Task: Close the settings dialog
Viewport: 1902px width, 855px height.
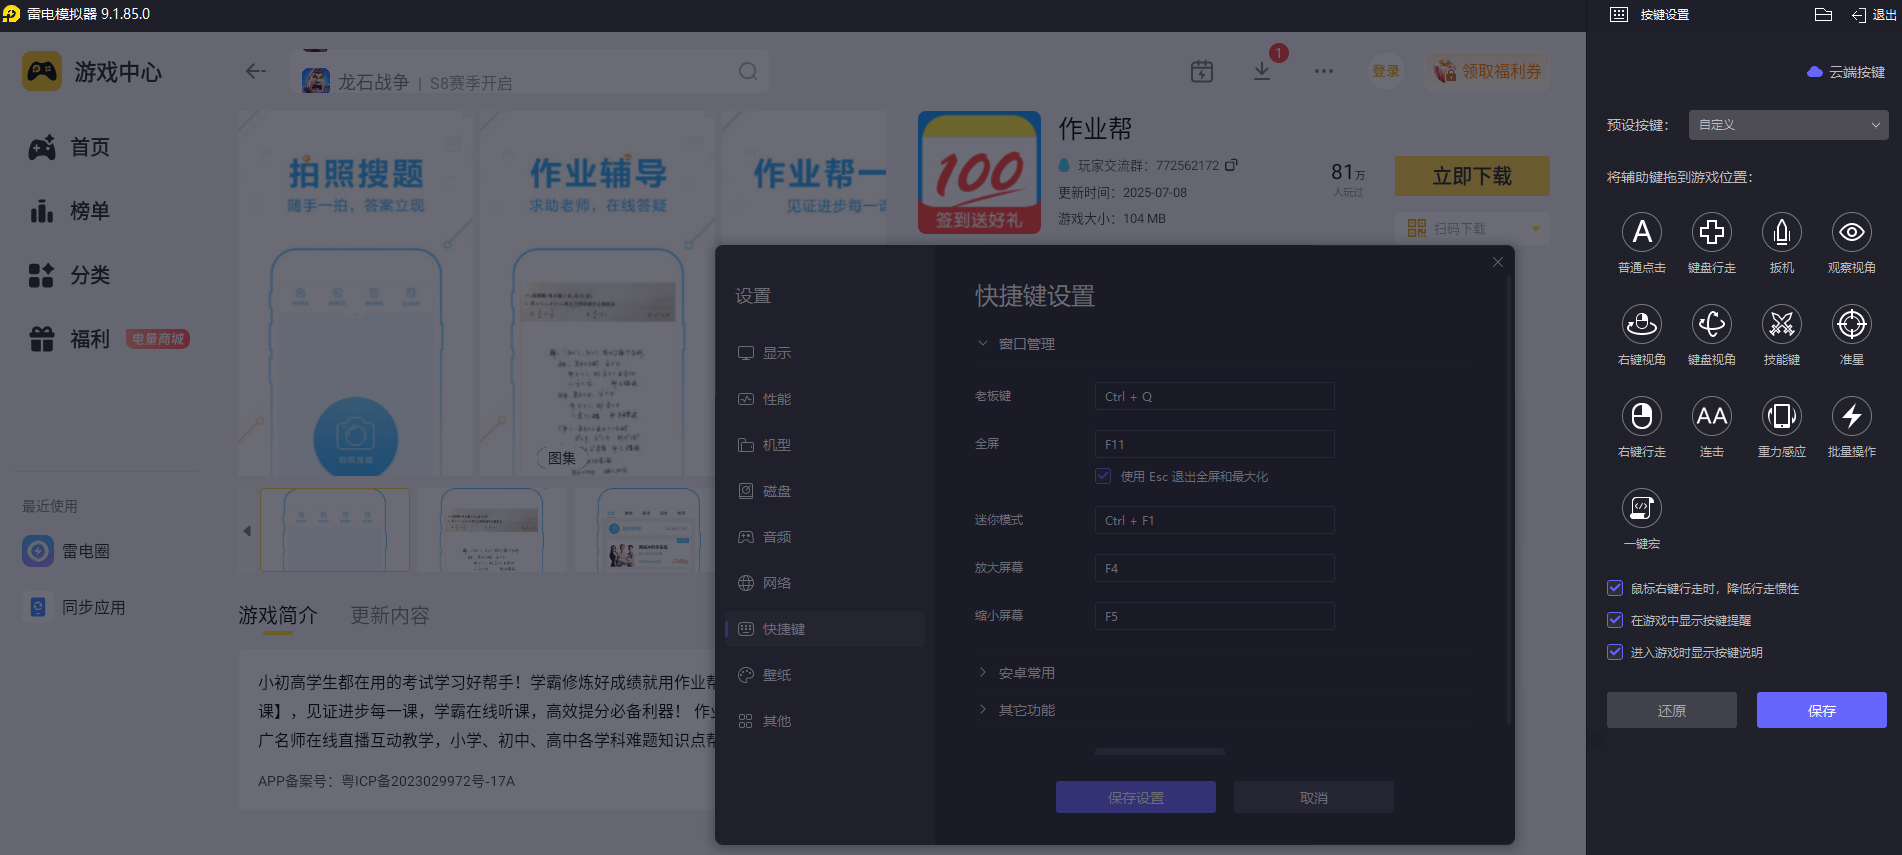Action: [x=1498, y=262]
